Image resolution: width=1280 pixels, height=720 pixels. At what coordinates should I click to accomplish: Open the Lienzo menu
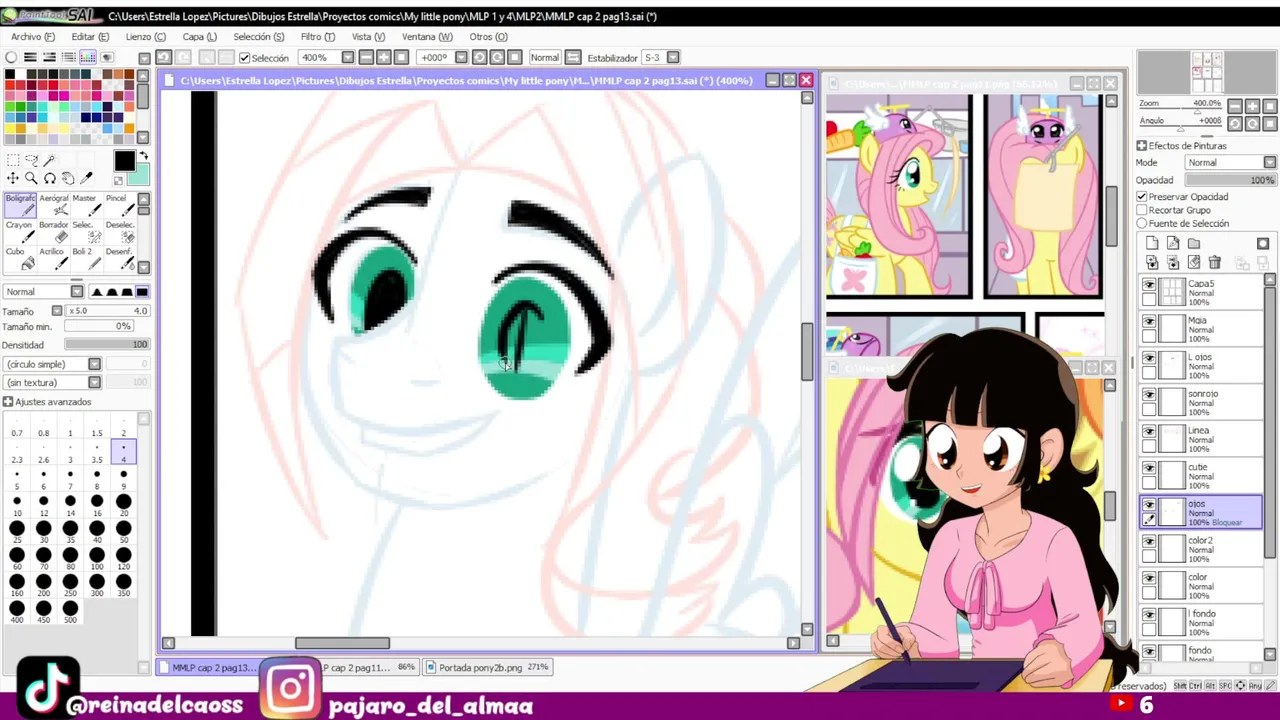[146, 37]
